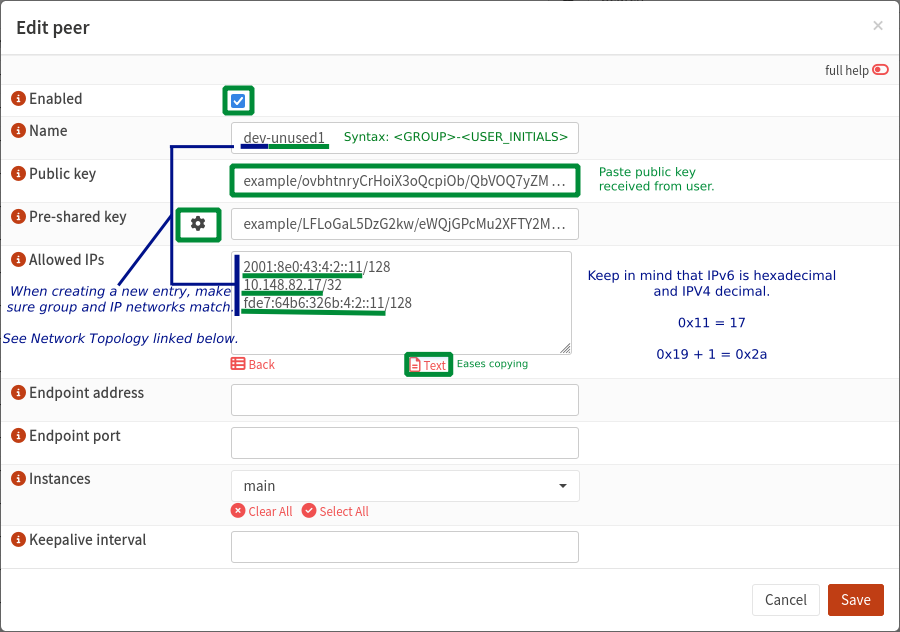The height and width of the screenshot is (632, 900).
Task: Click the gear icon to generate pre-shared key
Action: (198, 224)
